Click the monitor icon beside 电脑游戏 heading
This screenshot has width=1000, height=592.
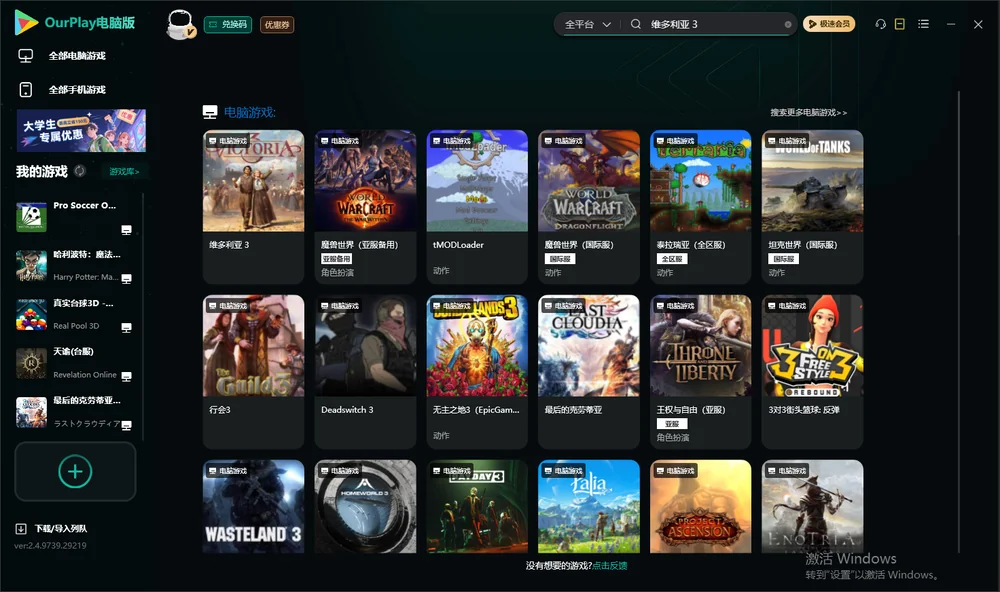click(210, 112)
